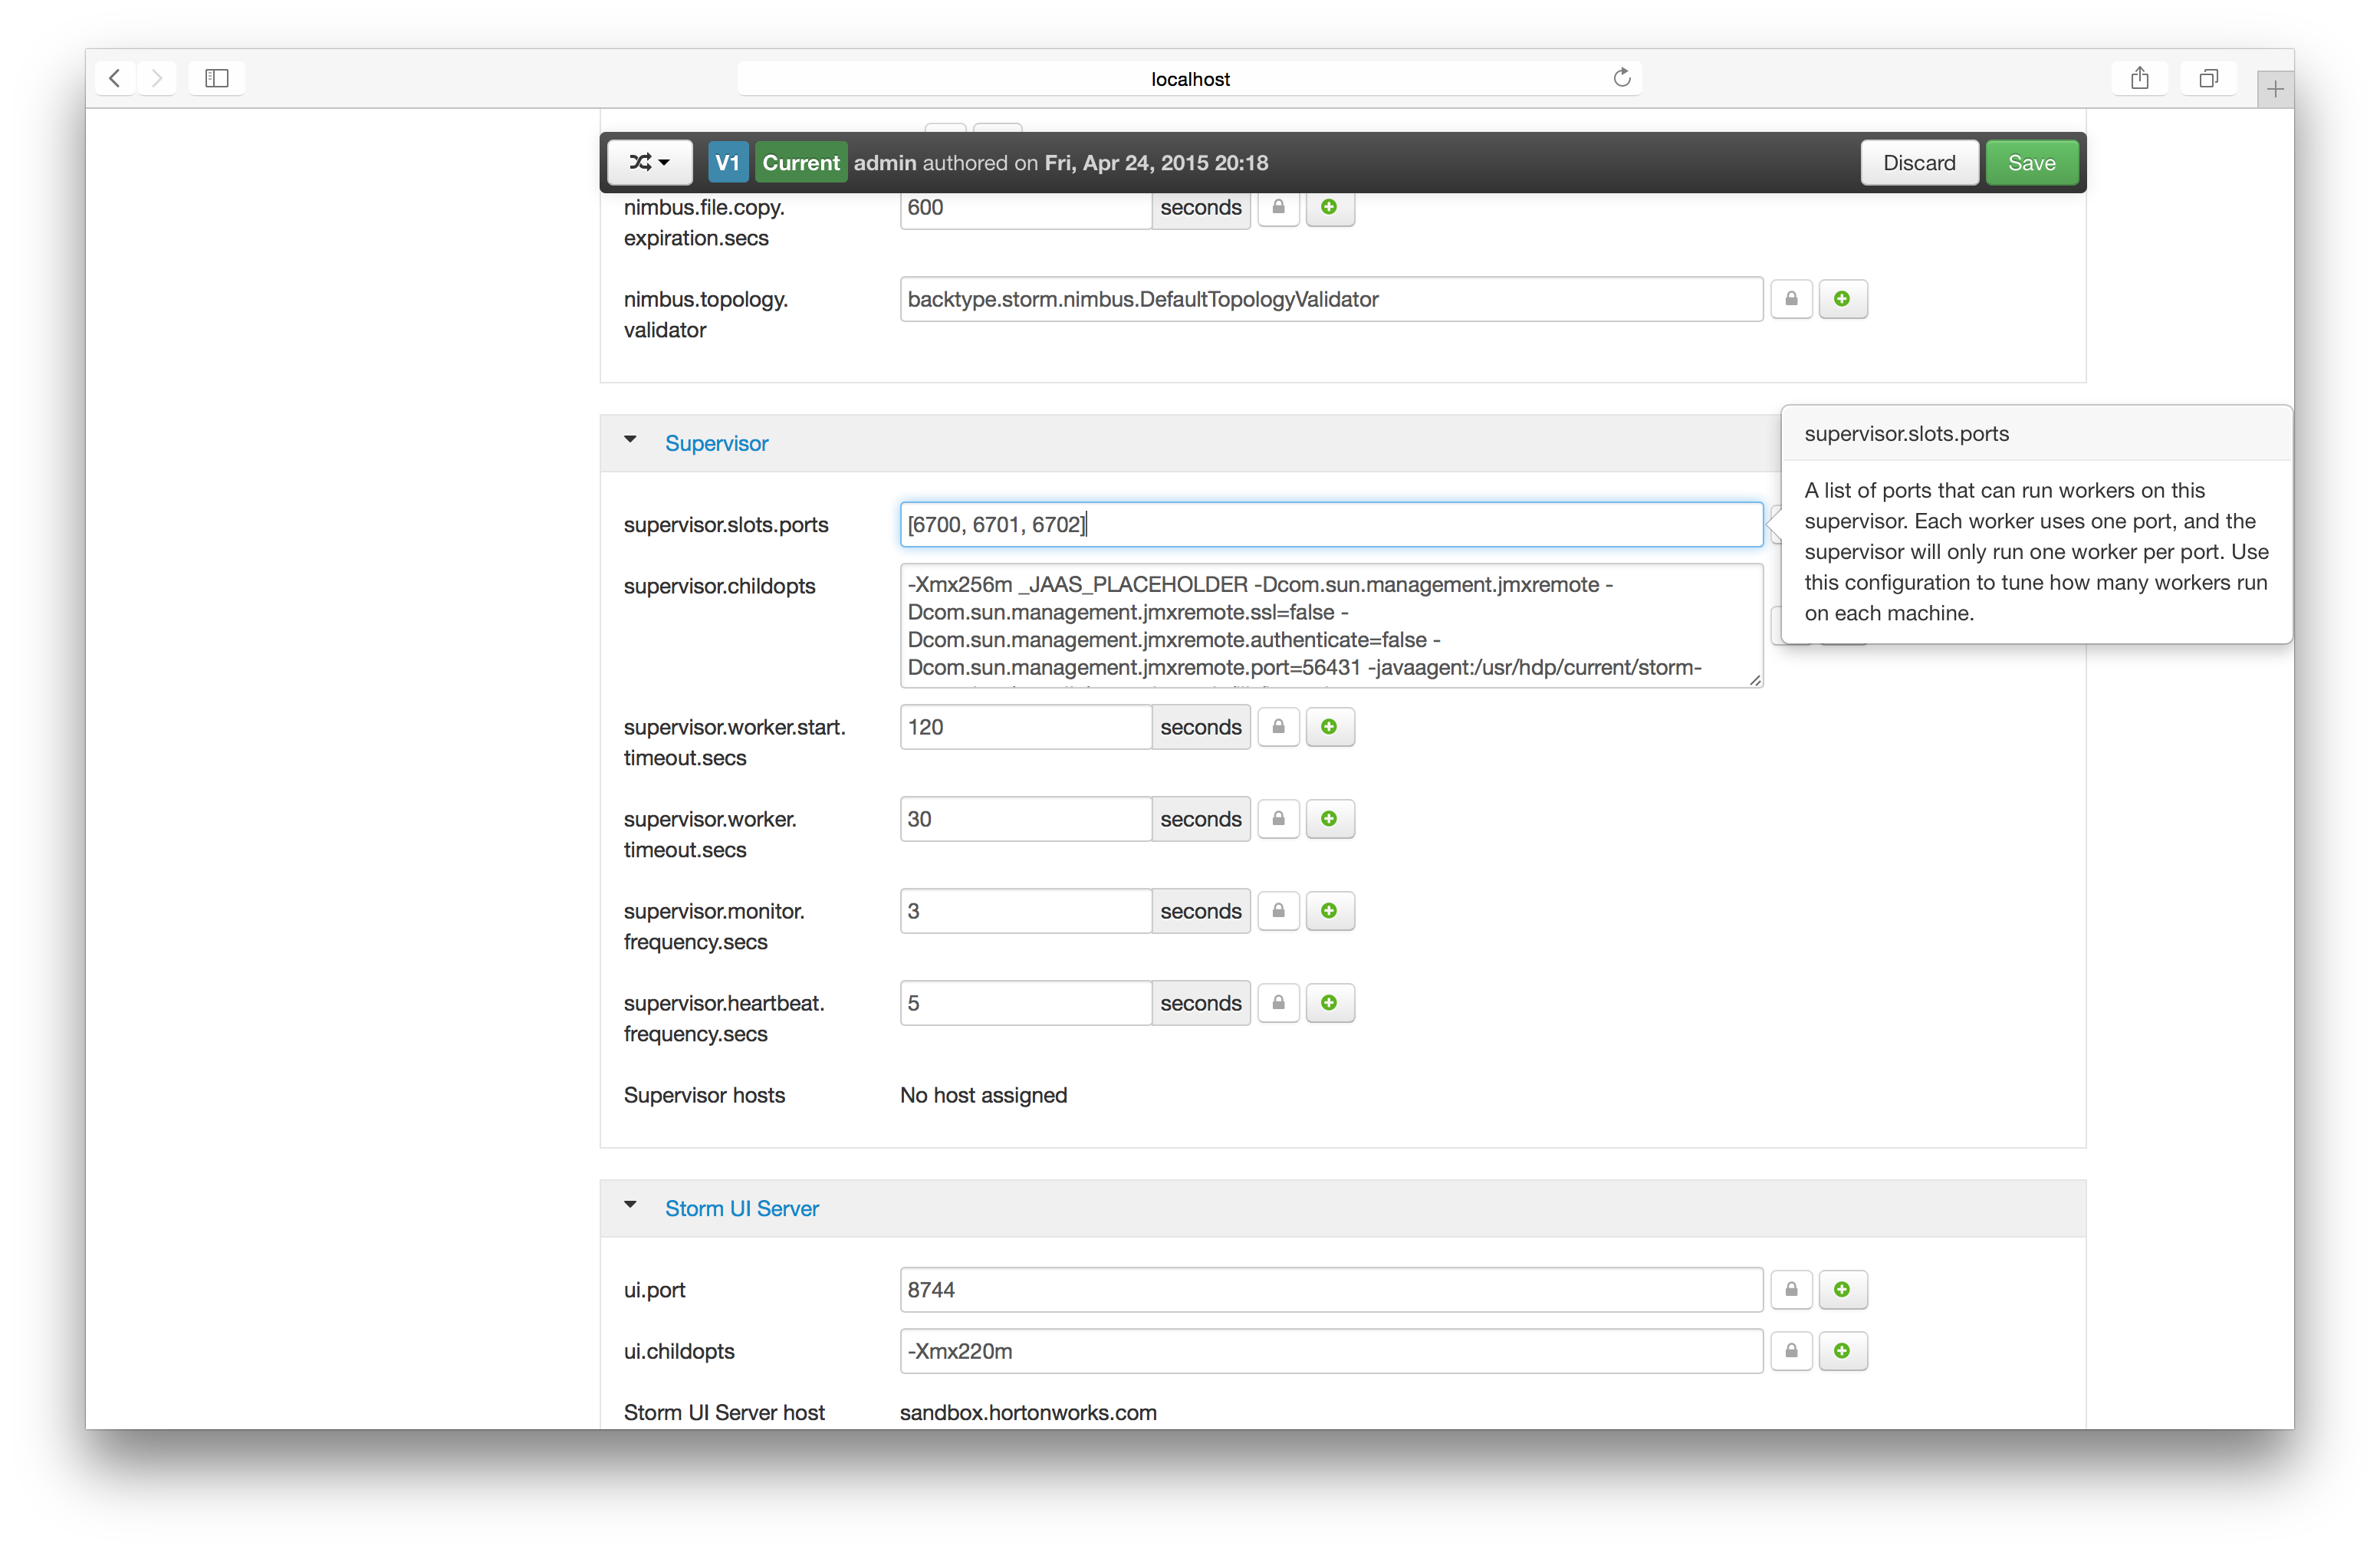
Task: Toggle lock for ui.port setting
Action: (x=1791, y=1290)
